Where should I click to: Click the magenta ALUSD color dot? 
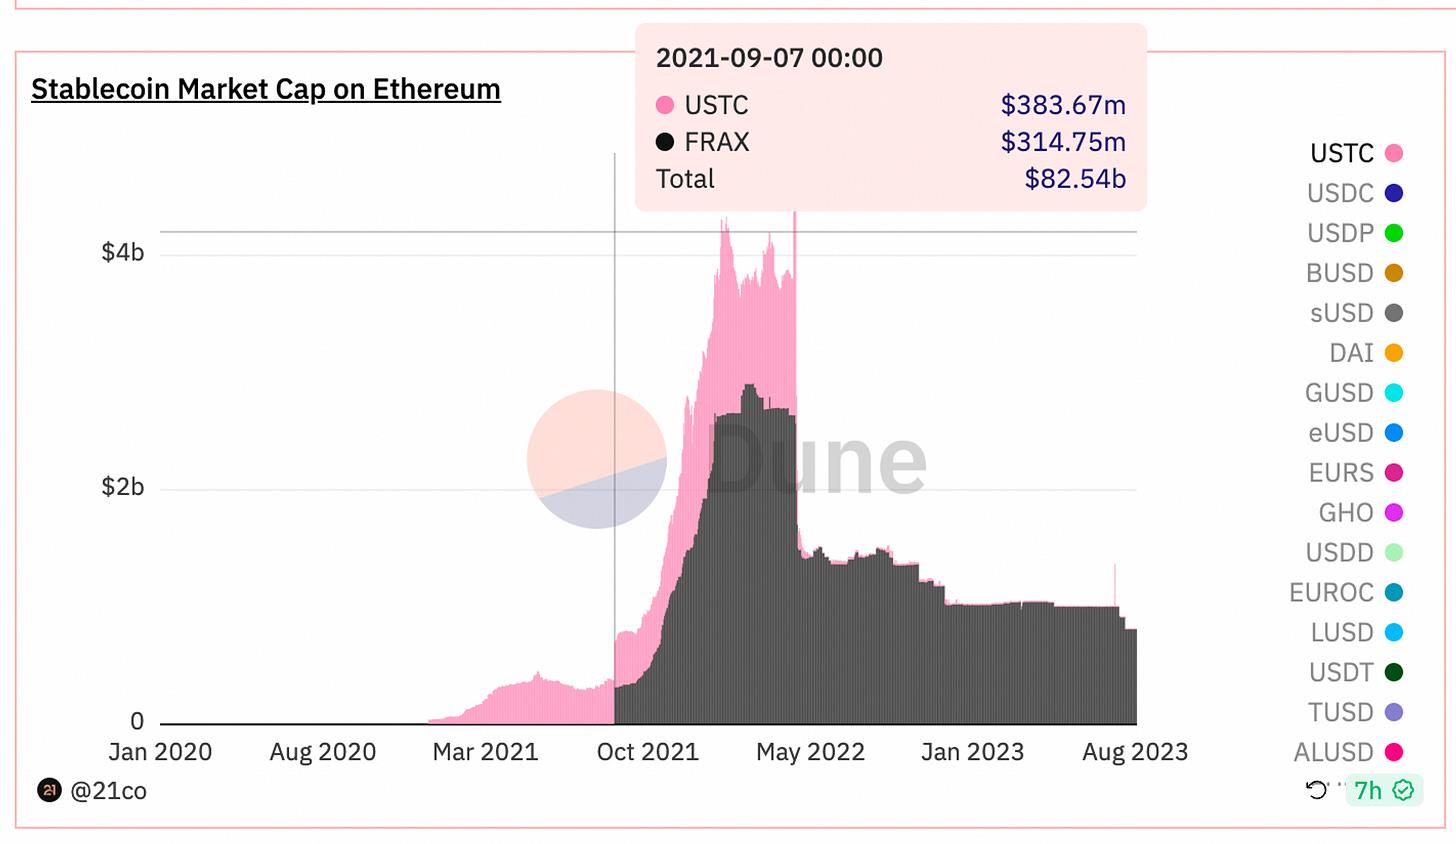(1394, 752)
